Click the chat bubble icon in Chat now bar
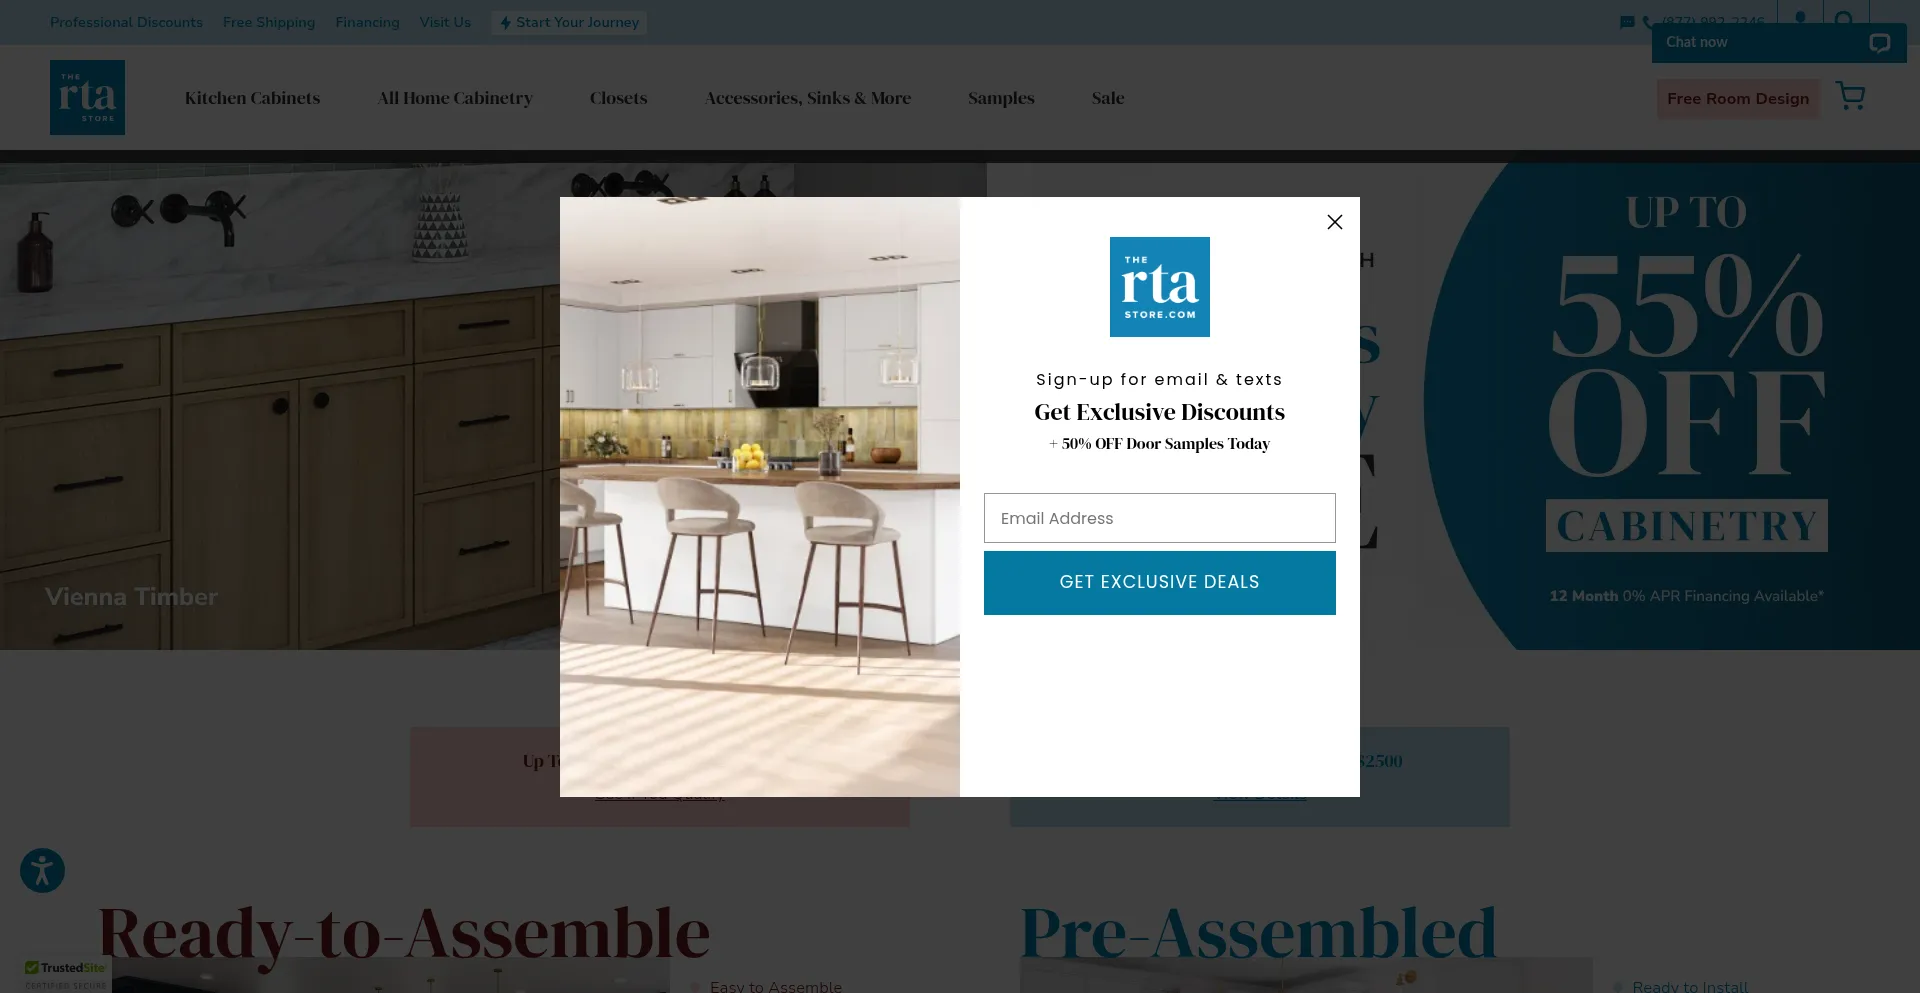 pyautogui.click(x=1879, y=43)
